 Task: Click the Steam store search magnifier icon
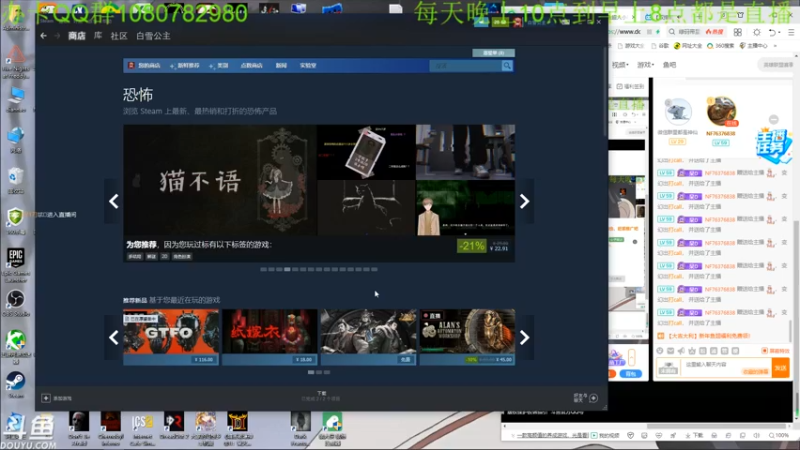click(507, 66)
